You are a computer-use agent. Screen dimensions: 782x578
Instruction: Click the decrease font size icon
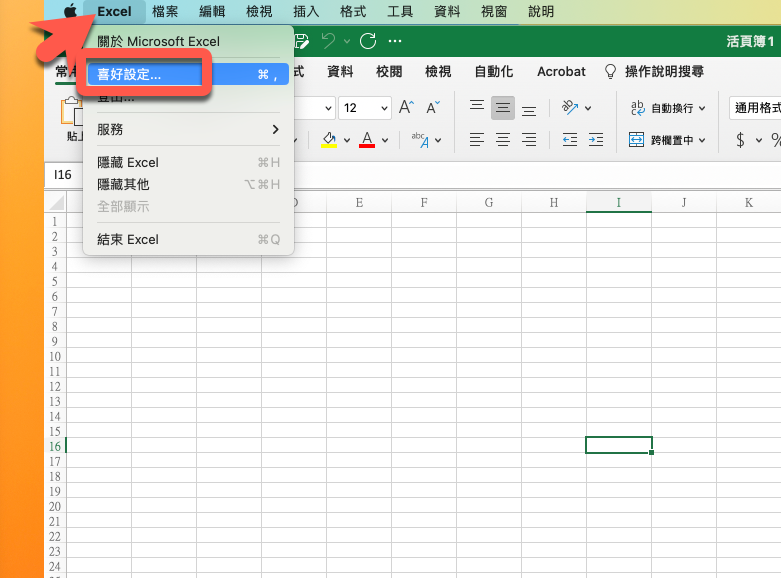[433, 108]
